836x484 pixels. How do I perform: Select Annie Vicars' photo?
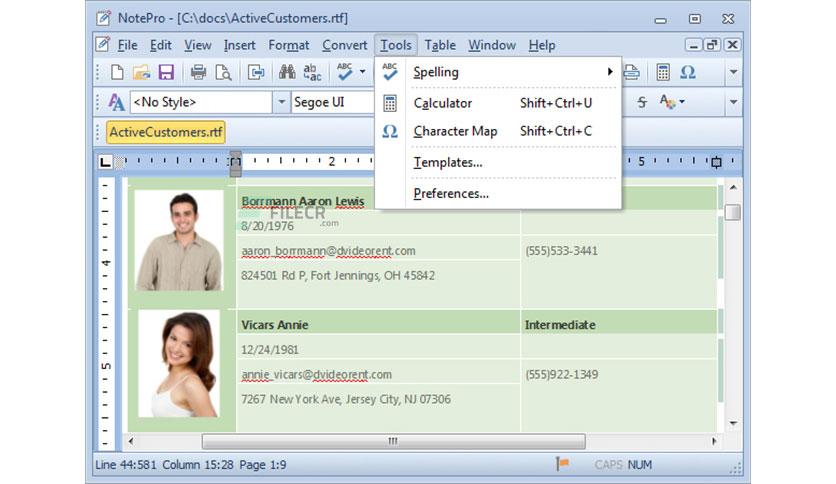point(179,364)
